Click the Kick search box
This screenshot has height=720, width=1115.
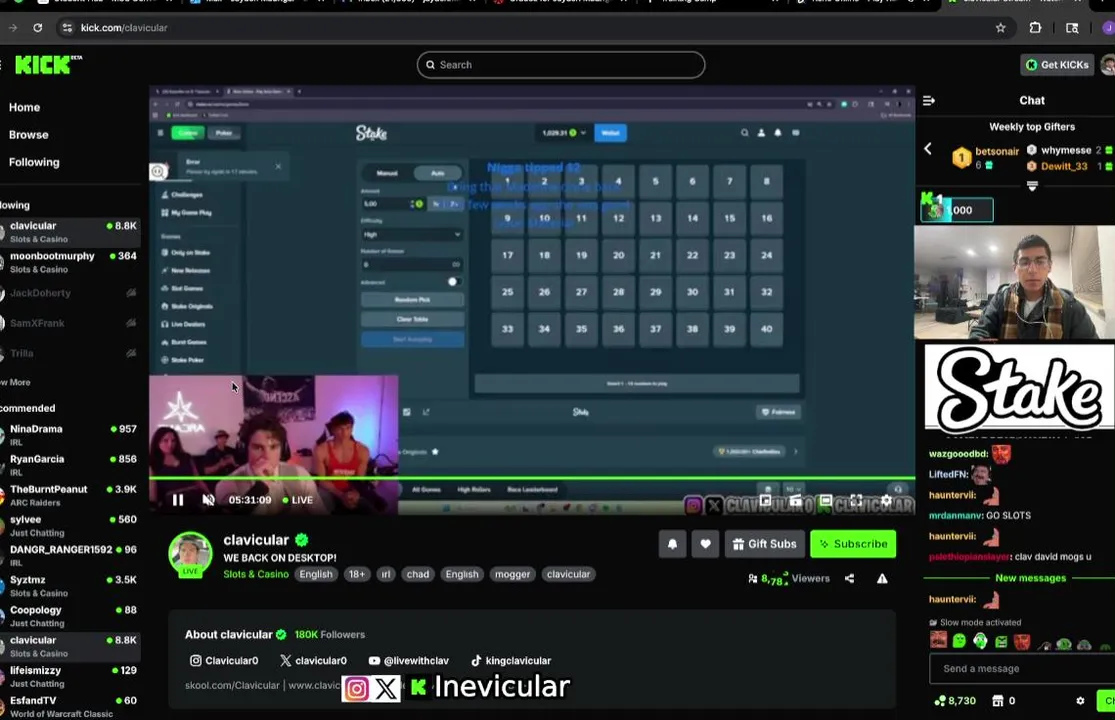[561, 65]
